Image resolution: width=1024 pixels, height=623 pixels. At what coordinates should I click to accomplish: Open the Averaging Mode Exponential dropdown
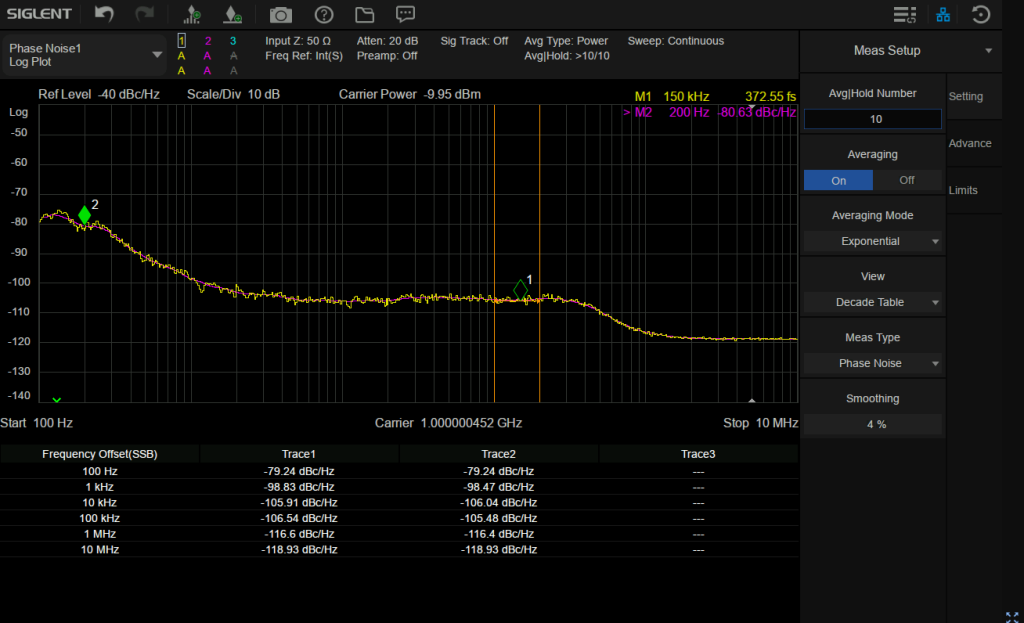click(x=873, y=241)
